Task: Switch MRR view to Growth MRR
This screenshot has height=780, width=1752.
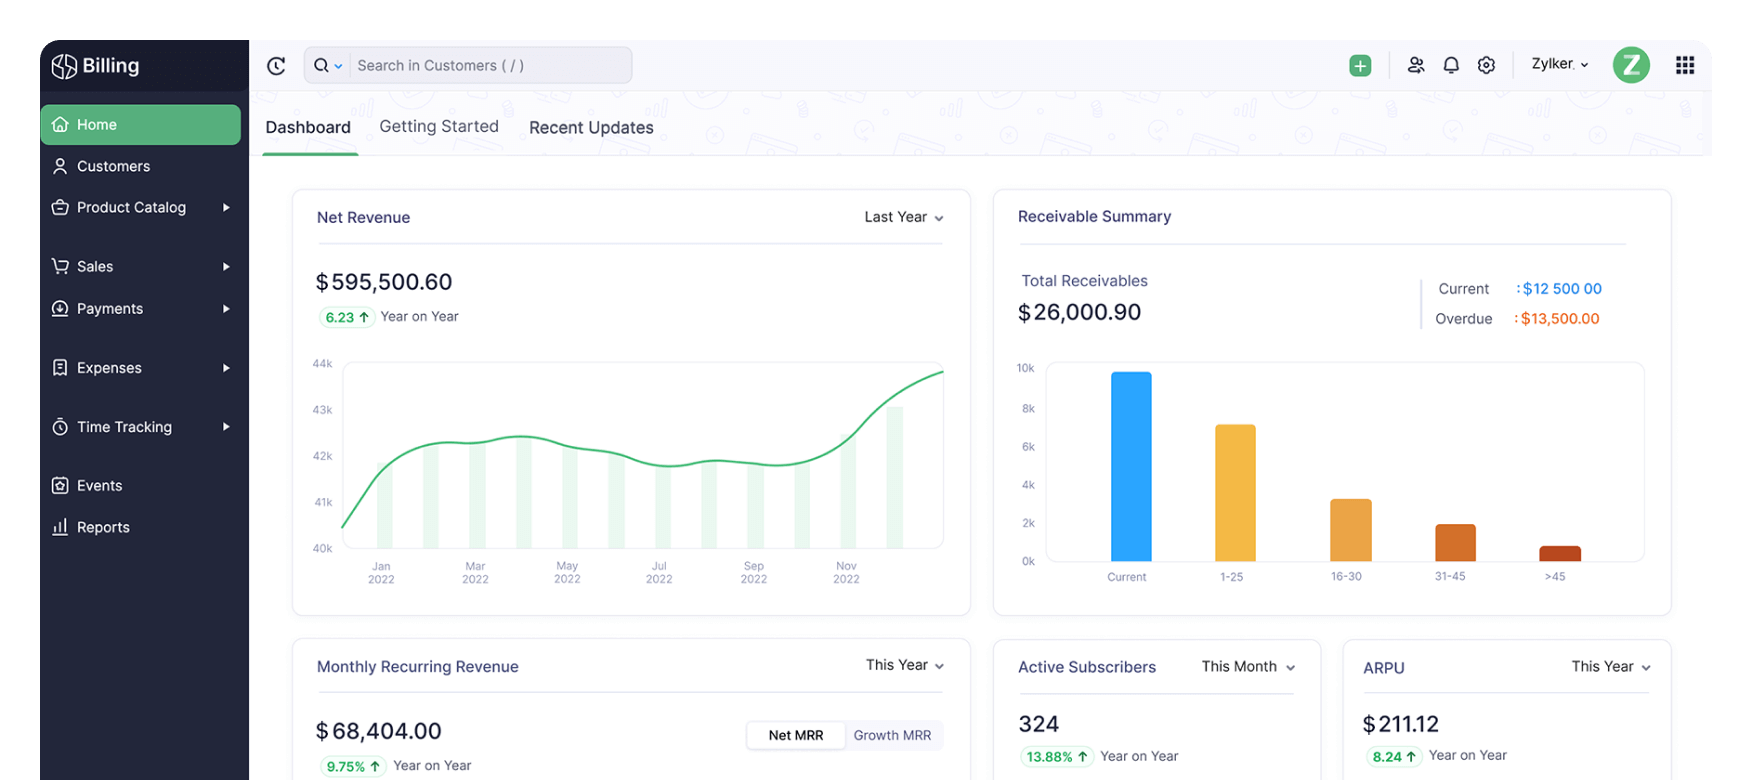Action: 892,735
